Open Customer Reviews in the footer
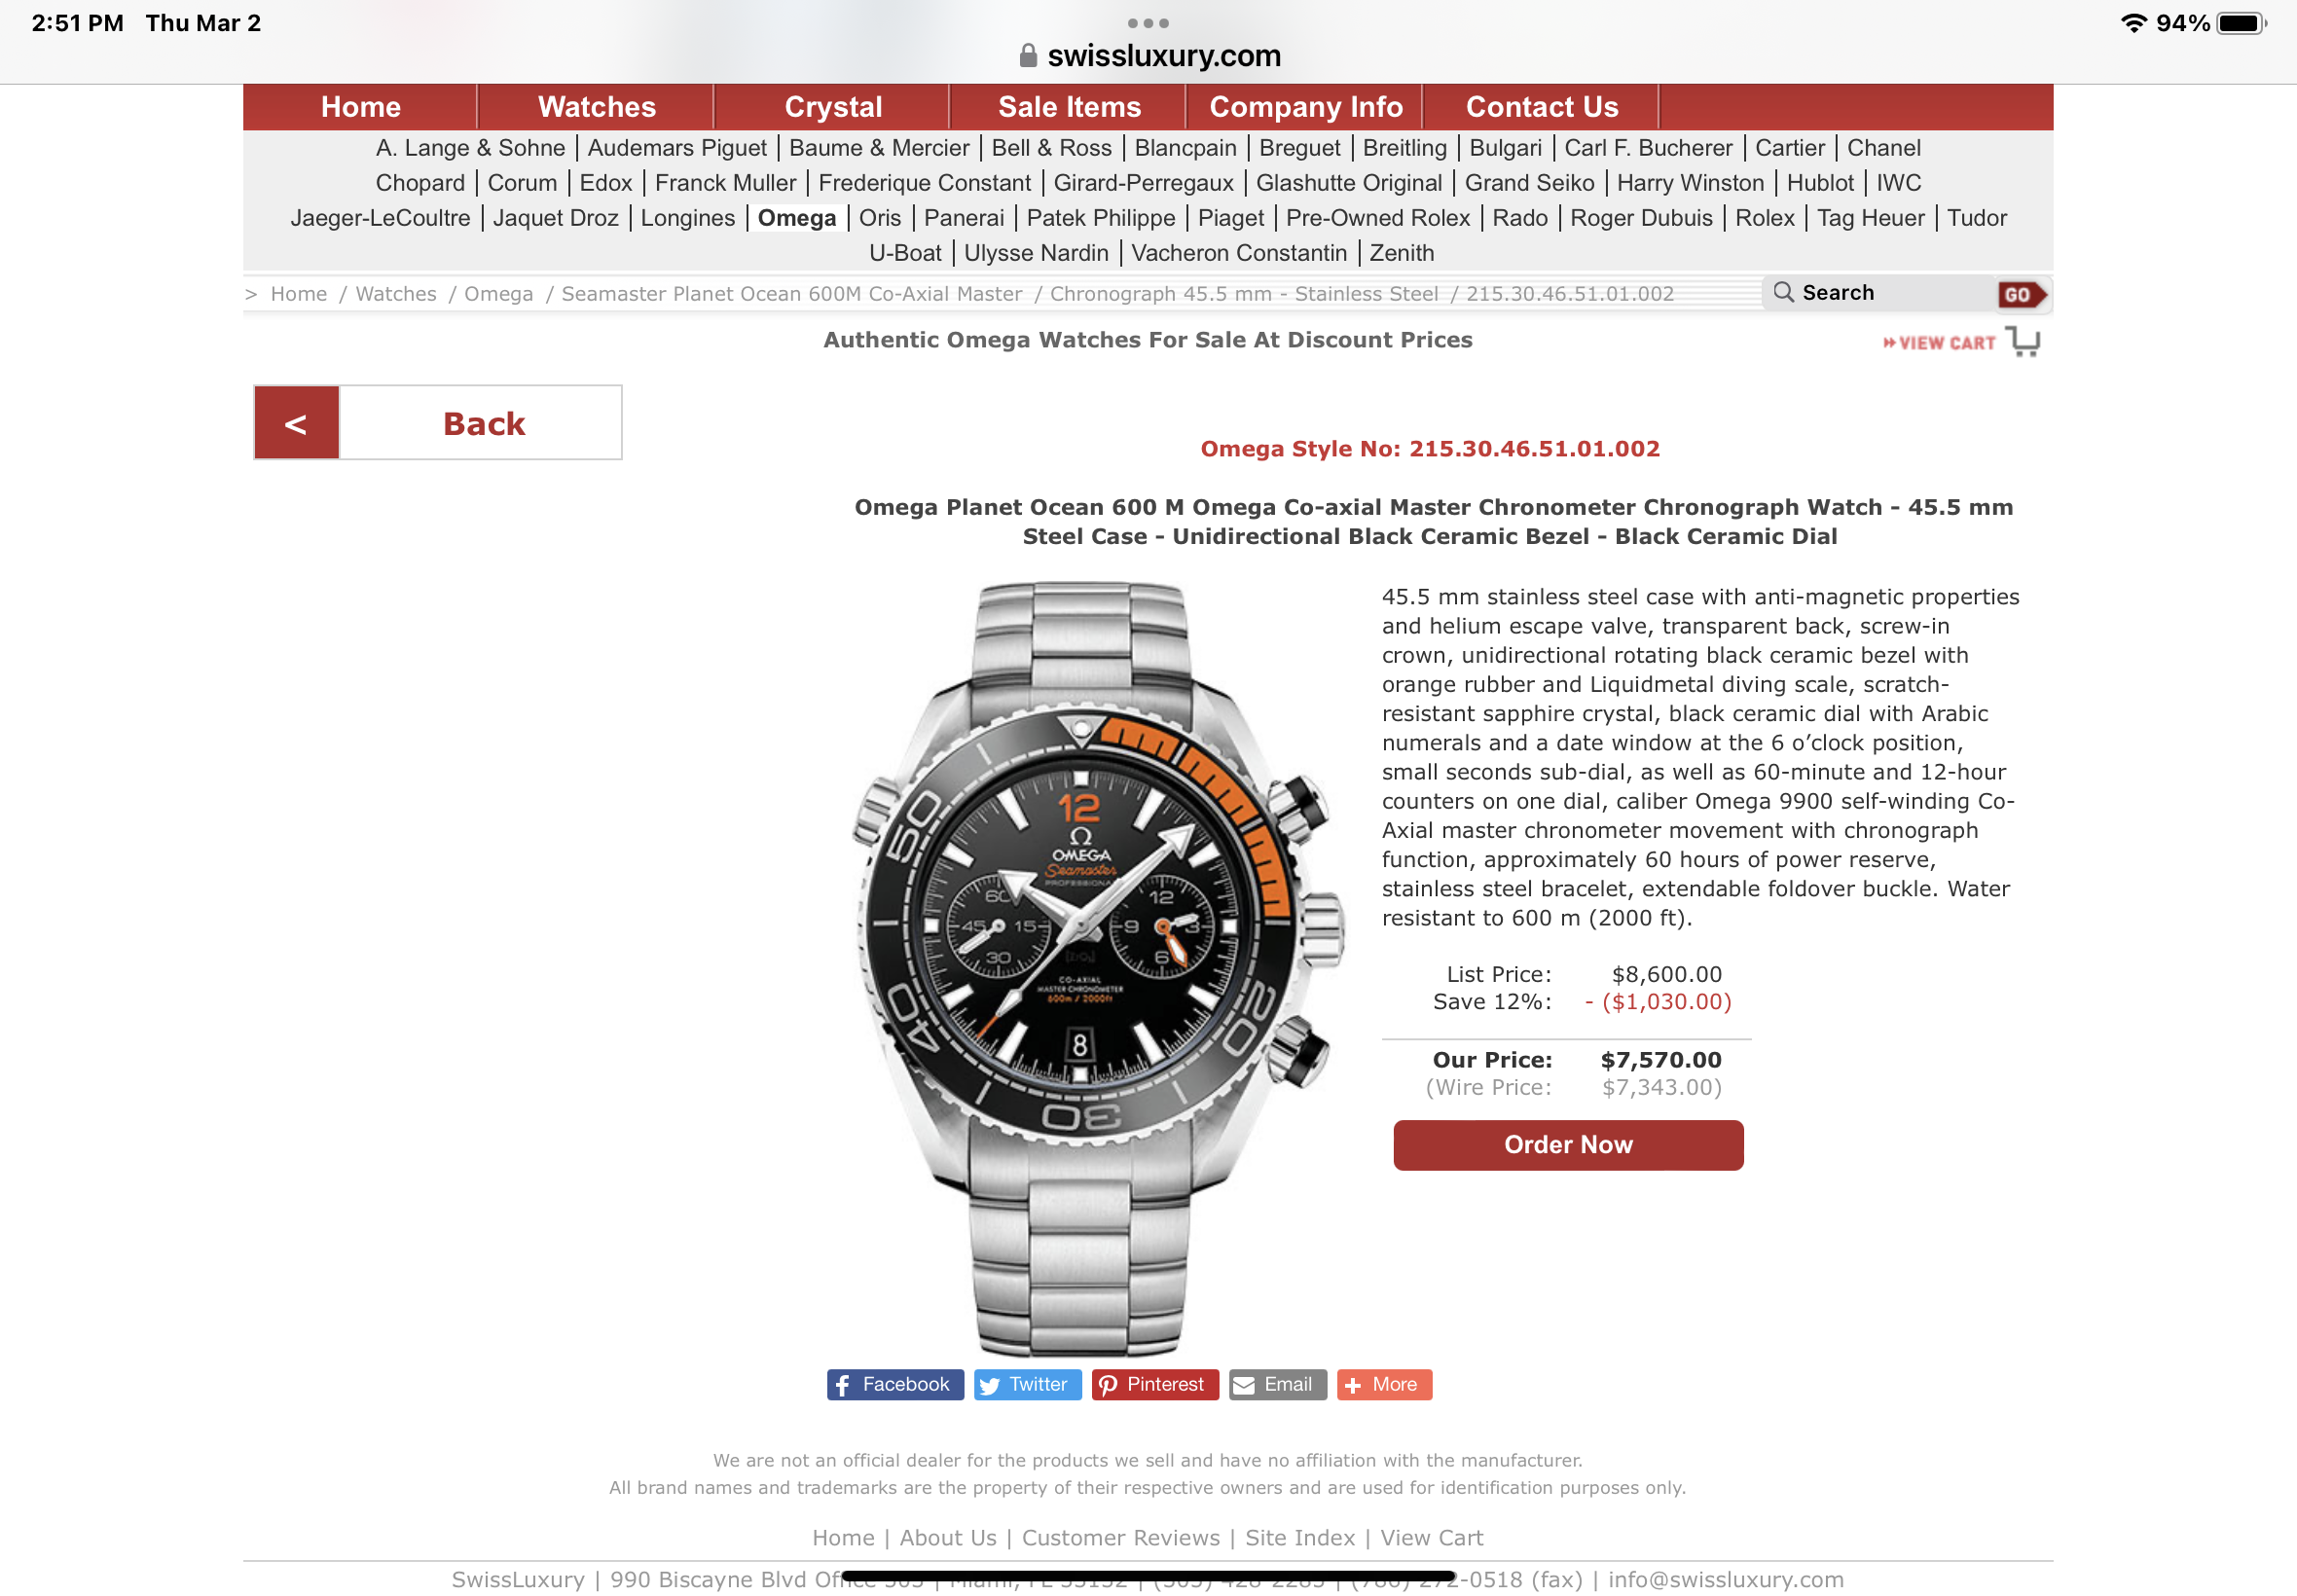2297x1596 pixels. tap(1119, 1537)
